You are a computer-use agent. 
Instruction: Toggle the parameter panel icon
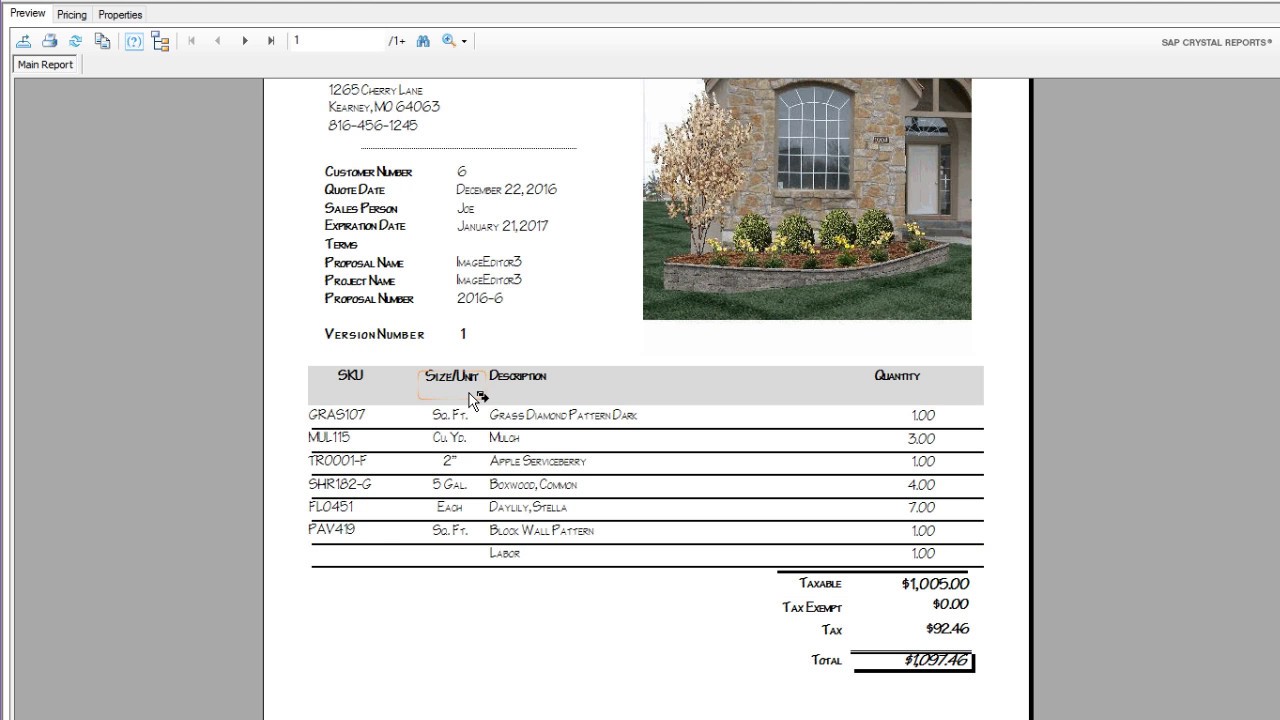coord(134,41)
